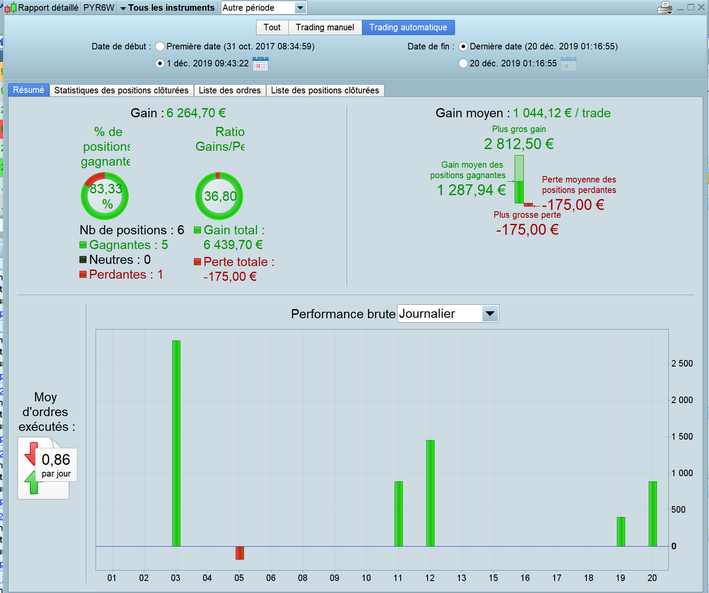Click the green bar for day 12
Viewport: 709px width, 593px height.
[x=430, y=493]
